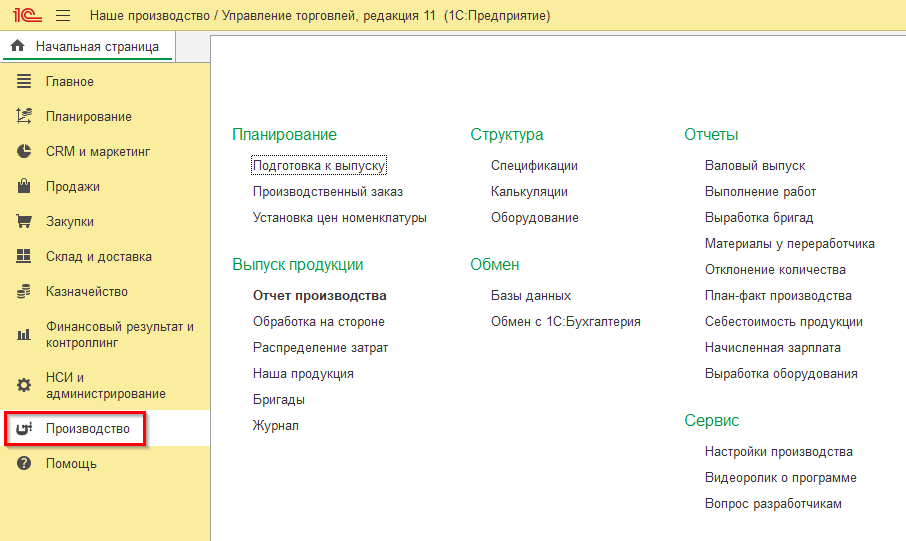Click the Планирование chart icon
This screenshot has width=906, height=541.
coord(25,117)
